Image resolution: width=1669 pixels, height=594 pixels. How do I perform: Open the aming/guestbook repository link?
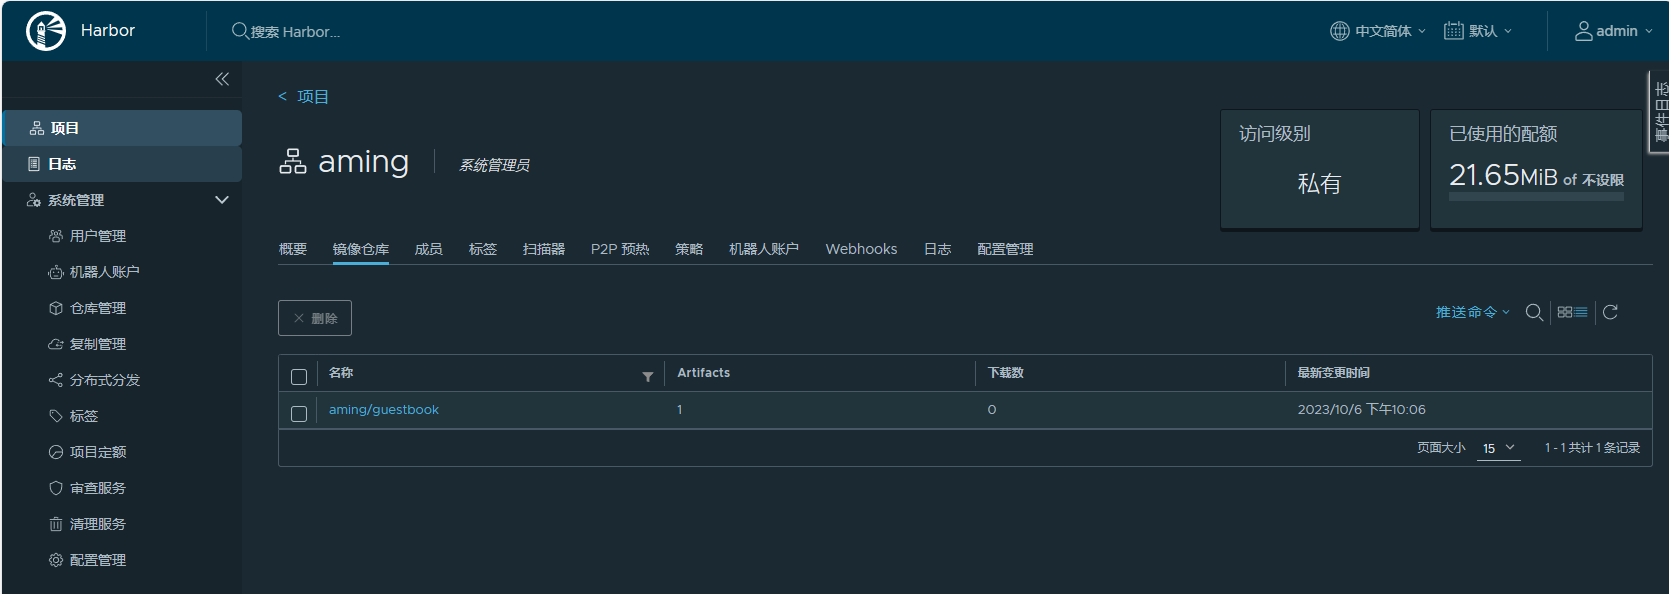coord(384,410)
